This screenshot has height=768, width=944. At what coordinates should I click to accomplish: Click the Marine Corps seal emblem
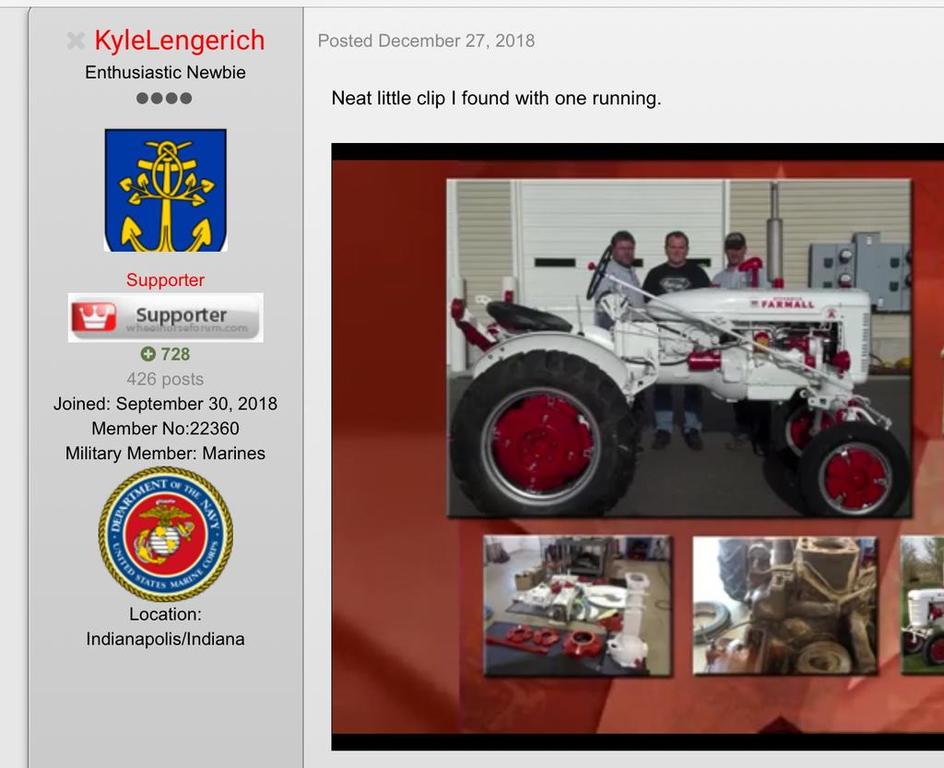click(165, 534)
